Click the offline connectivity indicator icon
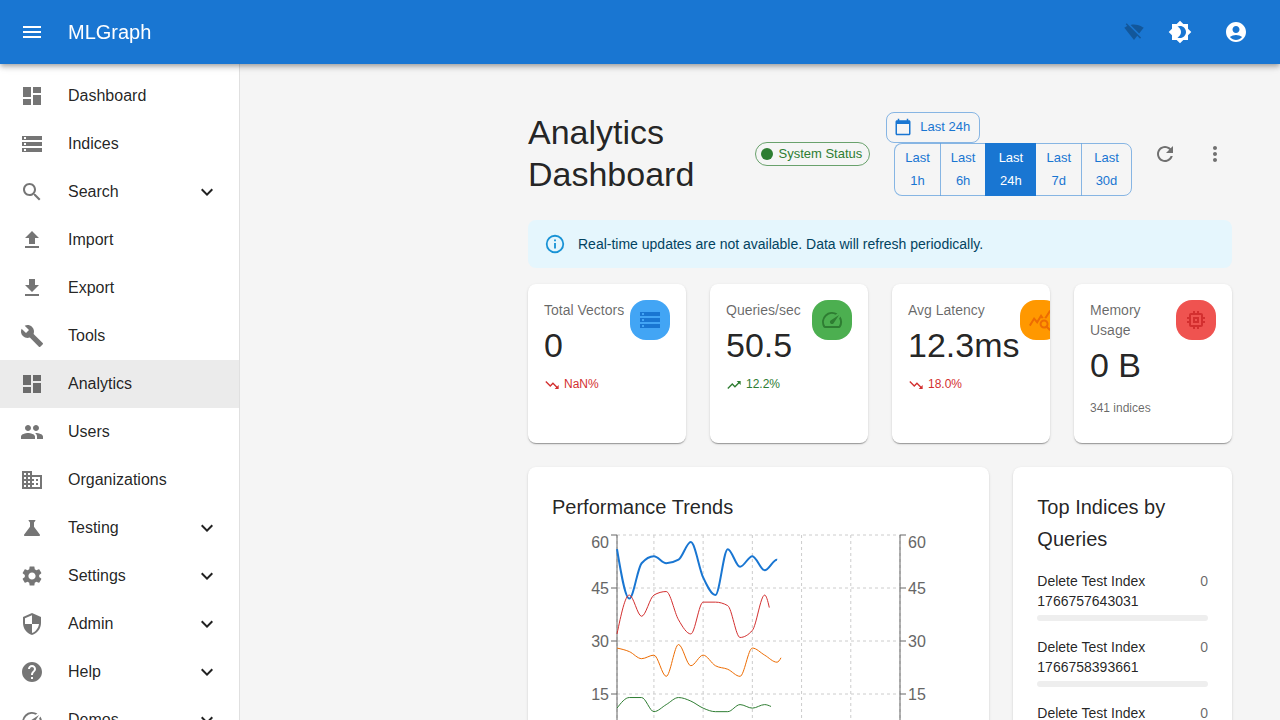 1133,32
